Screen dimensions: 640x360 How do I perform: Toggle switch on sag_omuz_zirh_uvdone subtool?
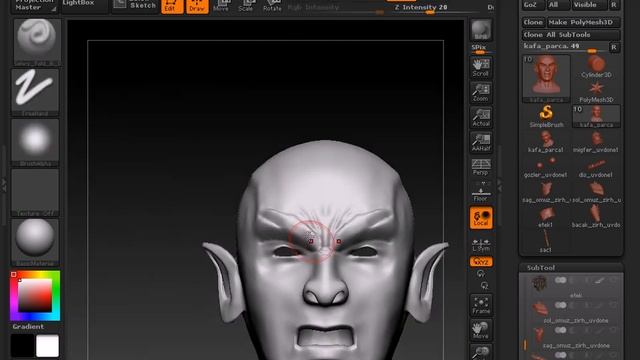click(560, 330)
